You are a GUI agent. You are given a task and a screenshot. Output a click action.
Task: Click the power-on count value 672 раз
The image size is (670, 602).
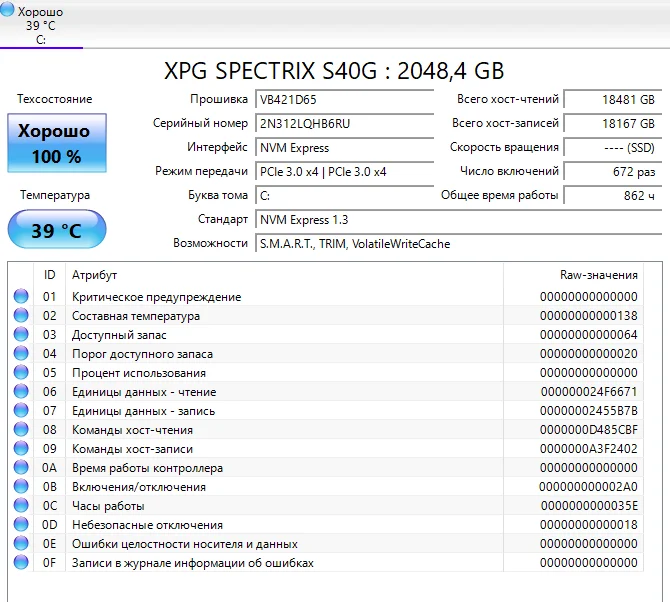(613, 172)
